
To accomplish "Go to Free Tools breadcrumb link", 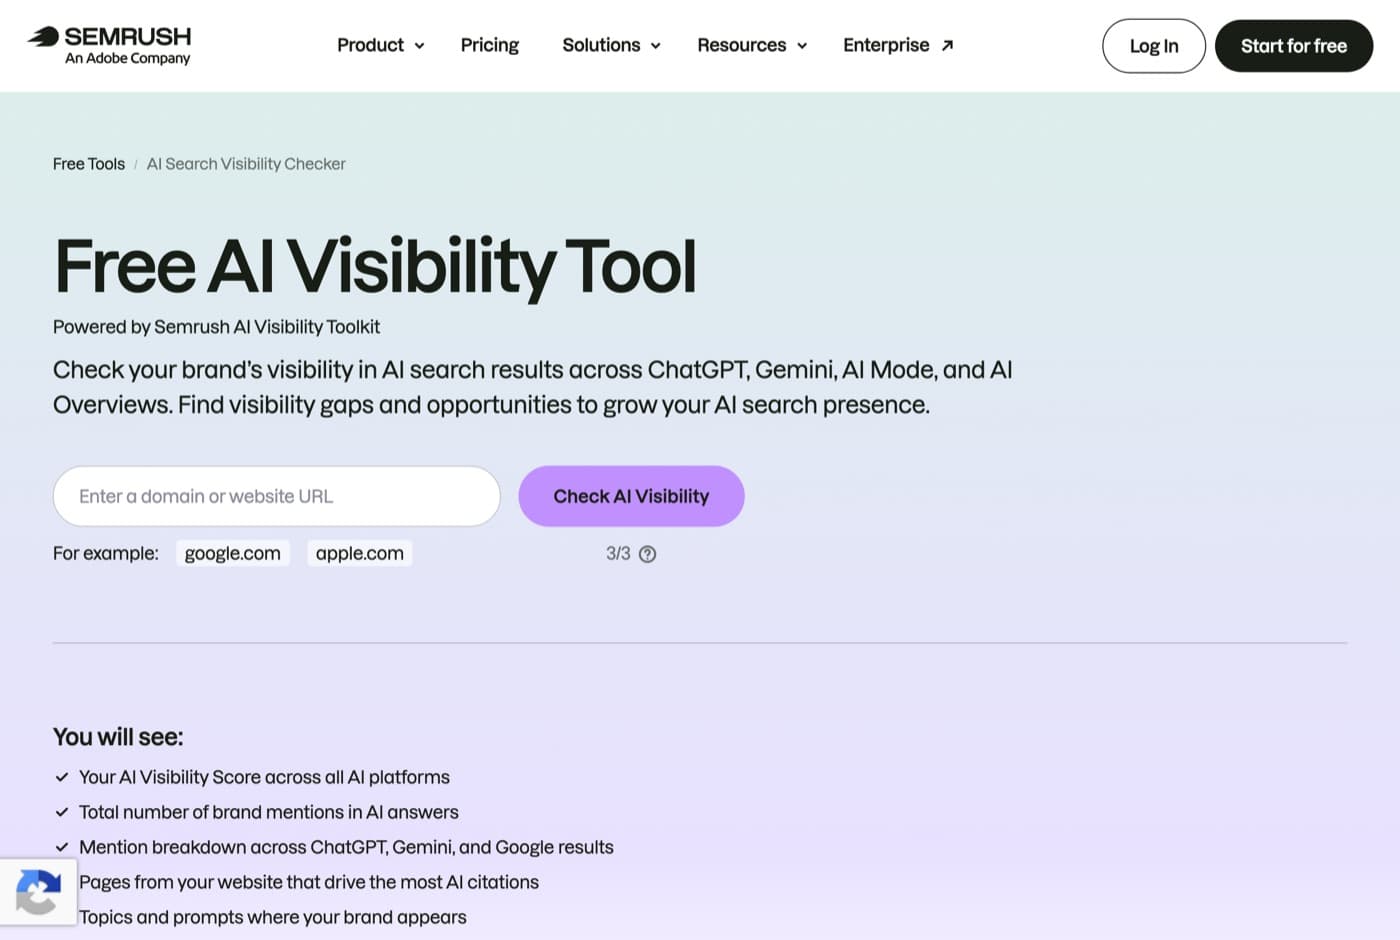I will point(89,164).
